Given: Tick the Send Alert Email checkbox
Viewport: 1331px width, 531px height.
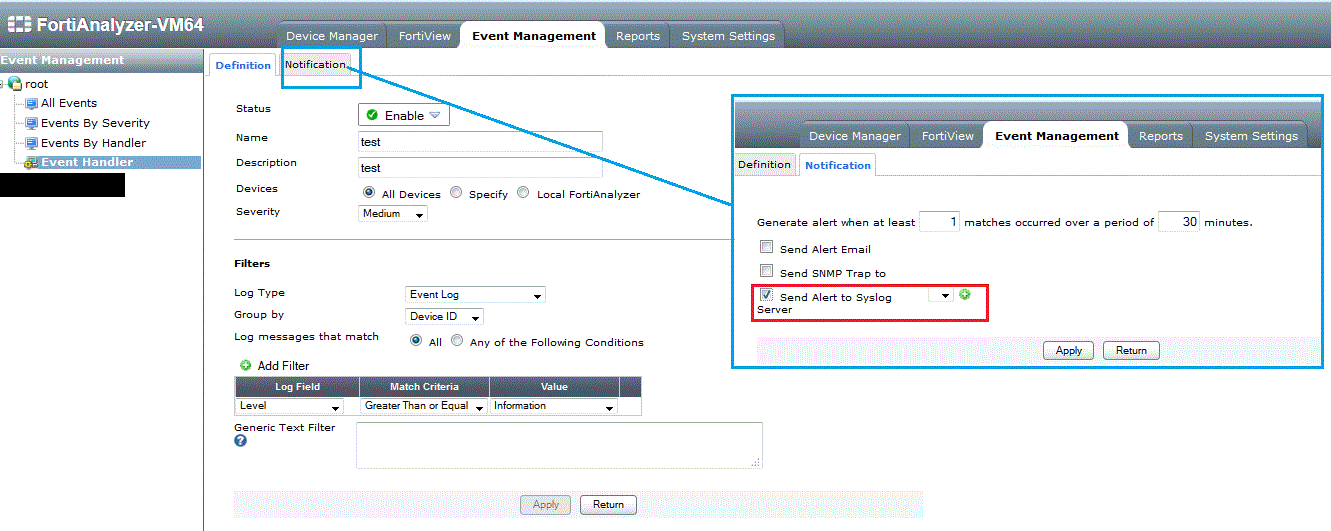Looking at the screenshot, I should [x=766, y=247].
